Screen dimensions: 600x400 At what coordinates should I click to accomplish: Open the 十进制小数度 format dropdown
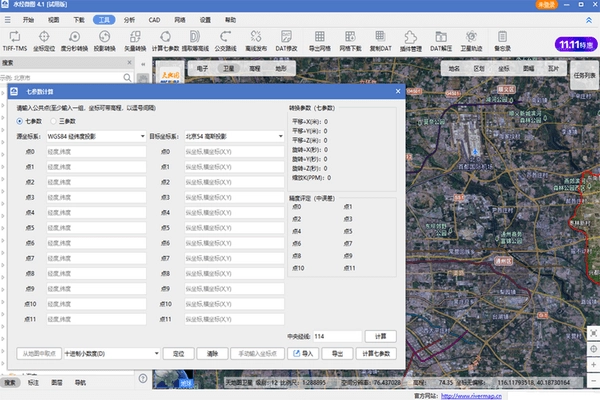point(110,353)
